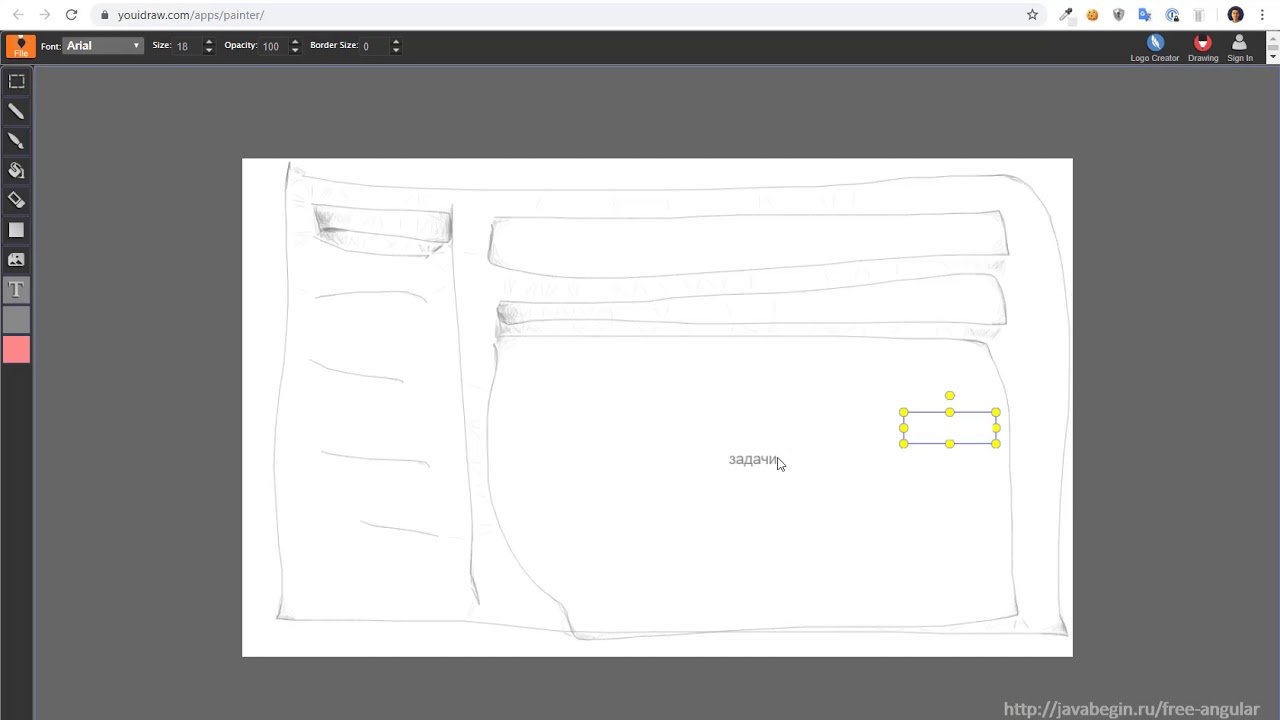Select the pencil line tool
This screenshot has height=720, width=1280.
[16, 111]
